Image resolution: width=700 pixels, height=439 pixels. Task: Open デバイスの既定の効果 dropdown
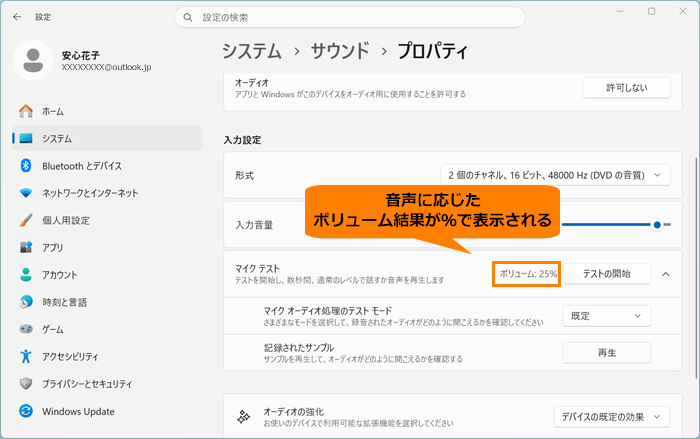pos(612,417)
